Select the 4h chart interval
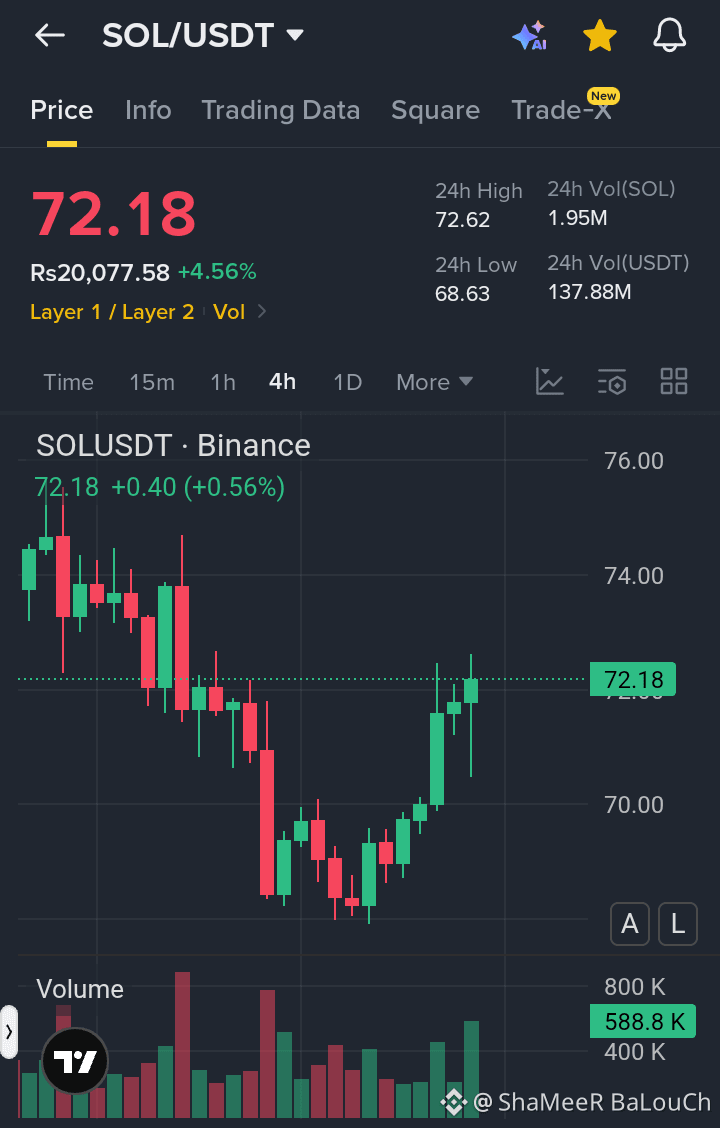Screen dimensions: 720x1128 pos(282,381)
